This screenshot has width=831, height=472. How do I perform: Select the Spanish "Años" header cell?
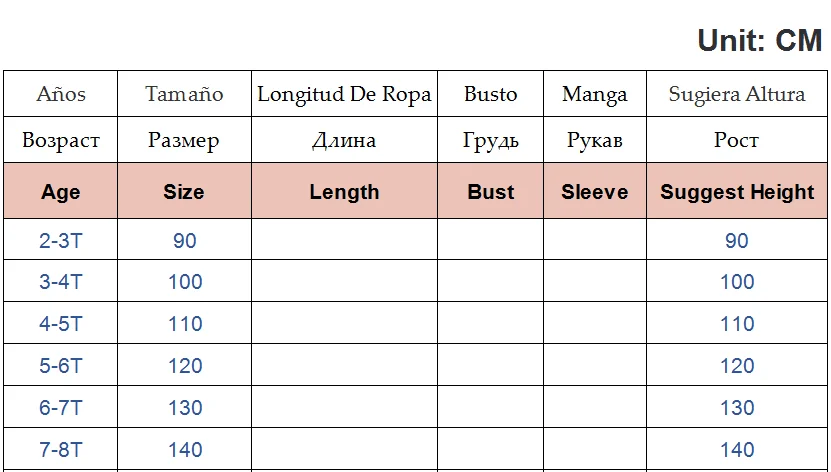click(61, 95)
